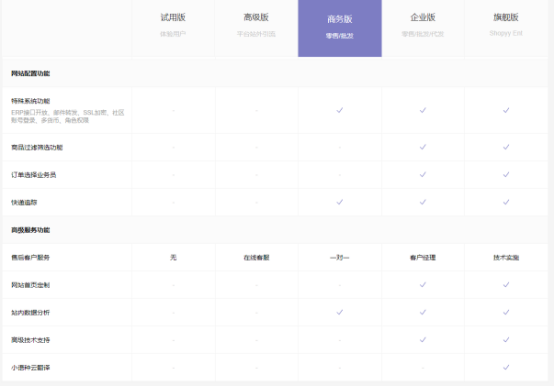Click 企业版 checkmark for 高级技术支持
Image resolution: width=554 pixels, height=387 pixels.
[423, 340]
